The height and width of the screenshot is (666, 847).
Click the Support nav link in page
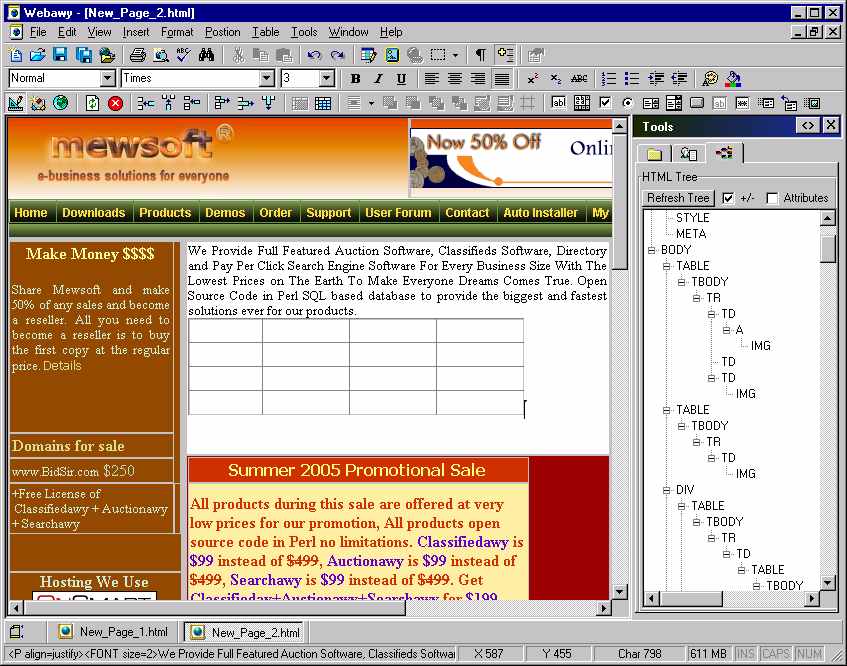coord(328,213)
